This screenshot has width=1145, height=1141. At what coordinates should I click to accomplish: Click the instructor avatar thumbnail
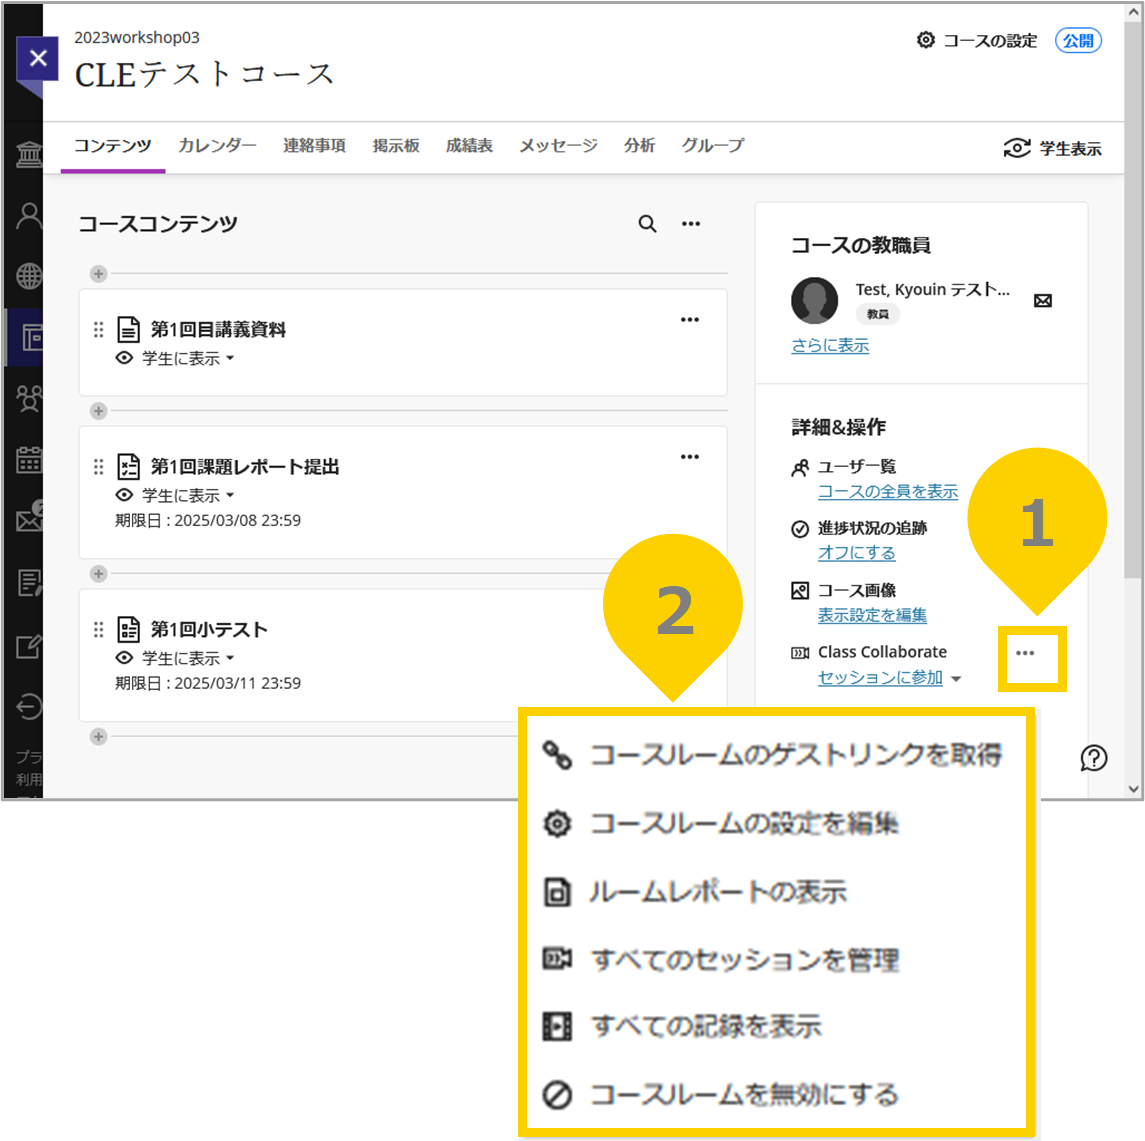[x=814, y=300]
